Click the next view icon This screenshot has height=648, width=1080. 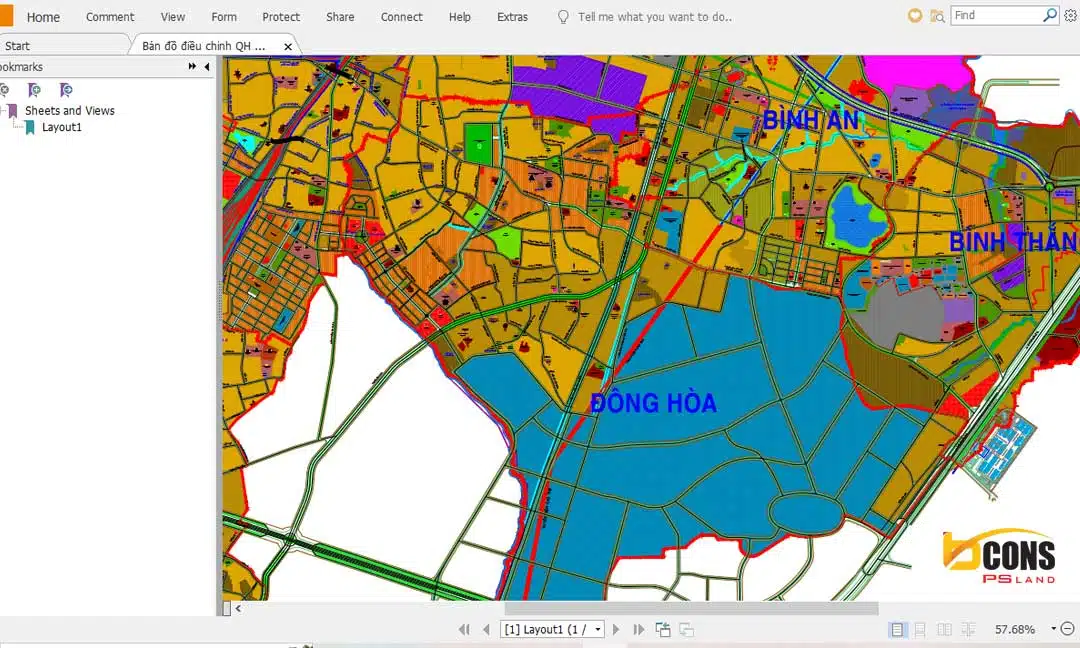tap(686, 629)
